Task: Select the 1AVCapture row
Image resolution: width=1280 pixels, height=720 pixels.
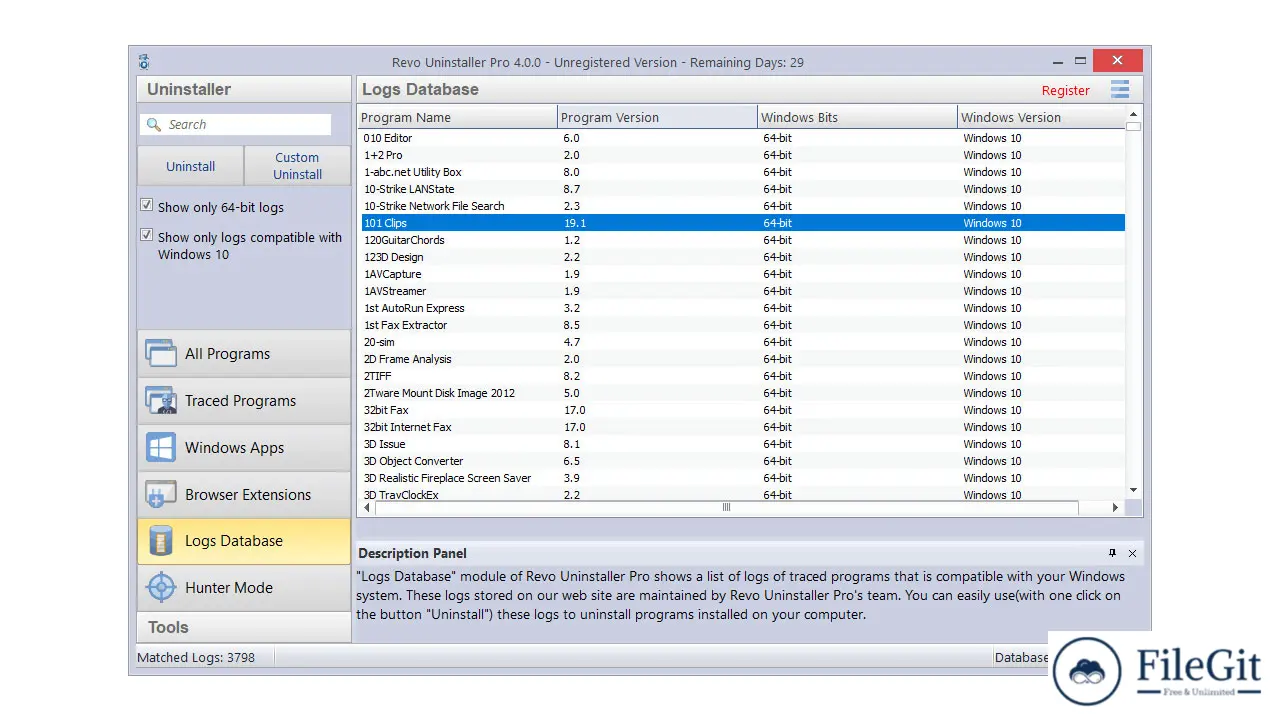Action: 742,274
